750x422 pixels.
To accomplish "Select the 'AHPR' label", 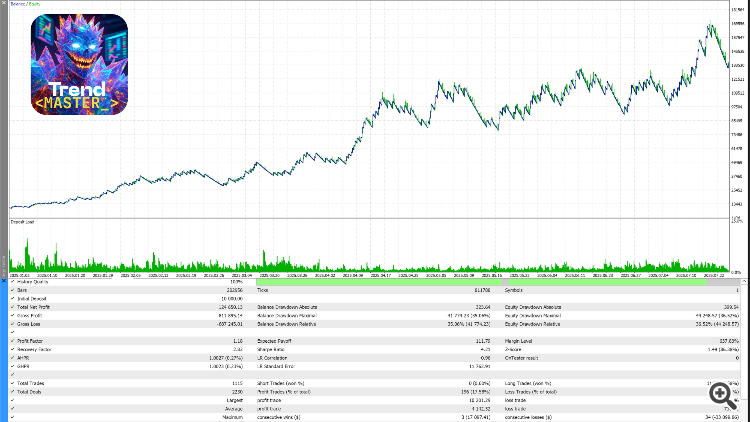I will point(23,358).
